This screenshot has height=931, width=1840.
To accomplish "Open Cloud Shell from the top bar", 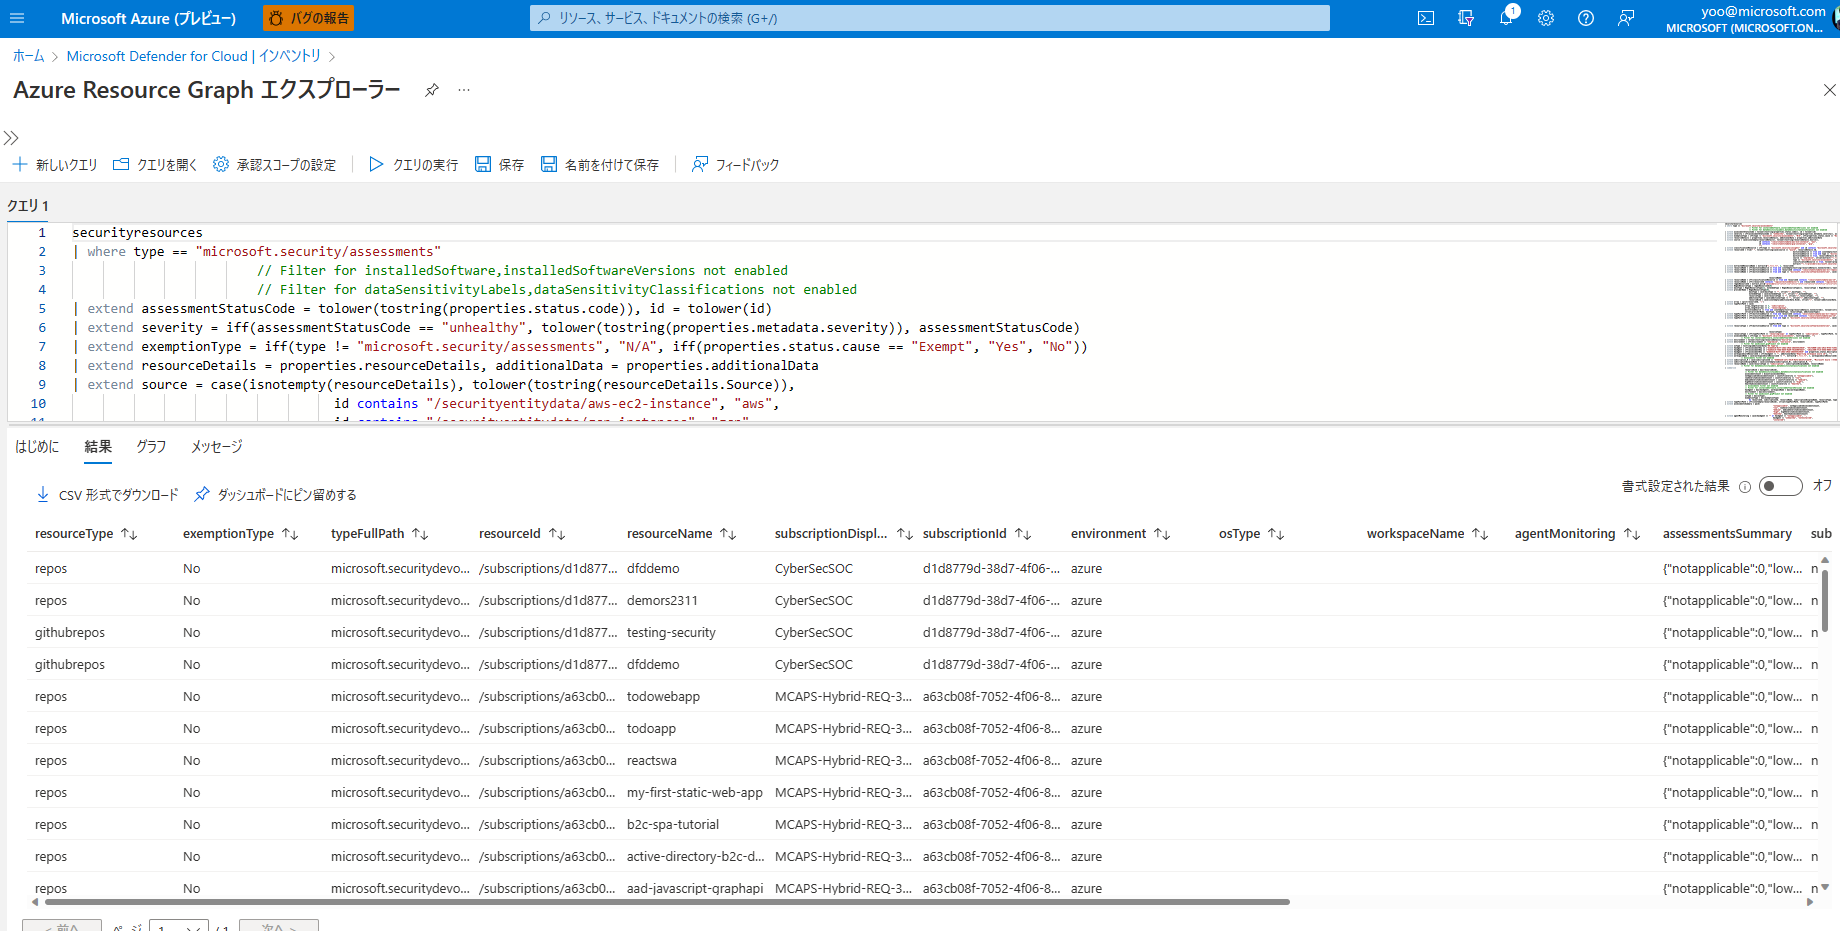I will (1424, 17).
